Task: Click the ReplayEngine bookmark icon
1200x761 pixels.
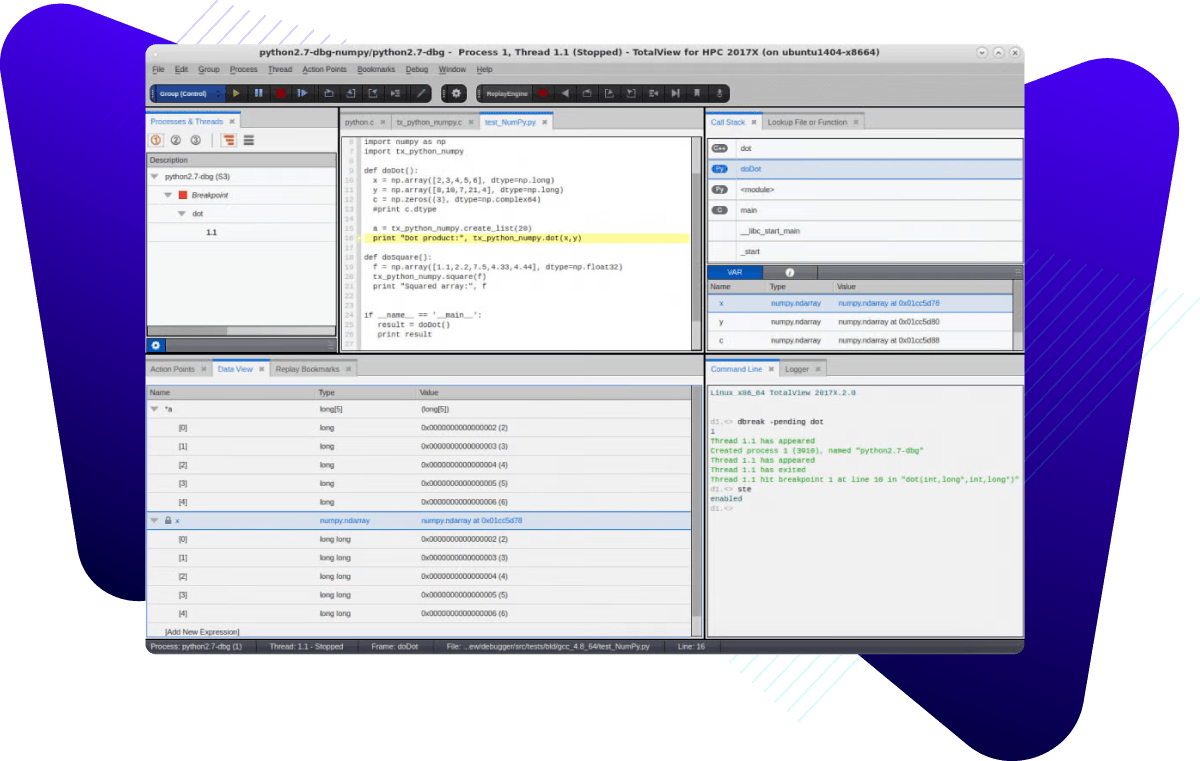Action: click(697, 93)
